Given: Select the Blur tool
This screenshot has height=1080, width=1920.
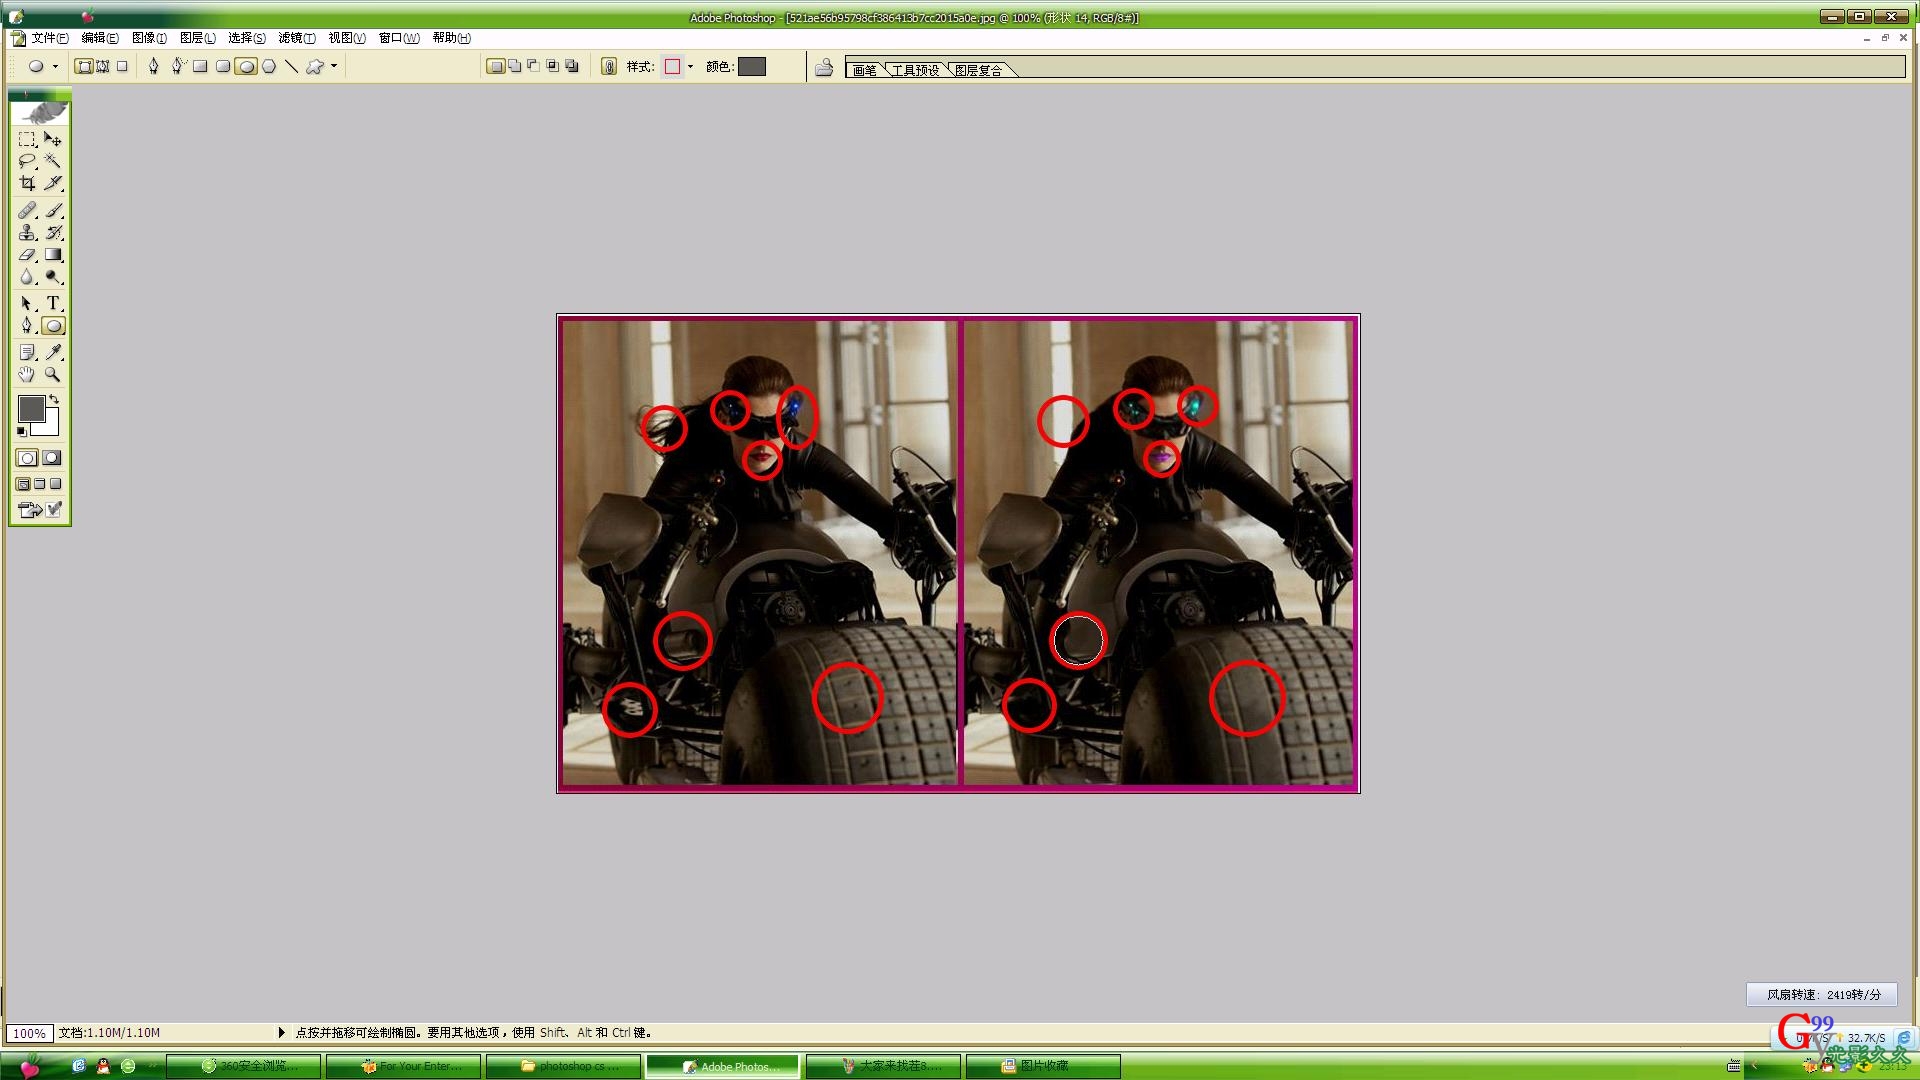Looking at the screenshot, I should tap(27, 276).
